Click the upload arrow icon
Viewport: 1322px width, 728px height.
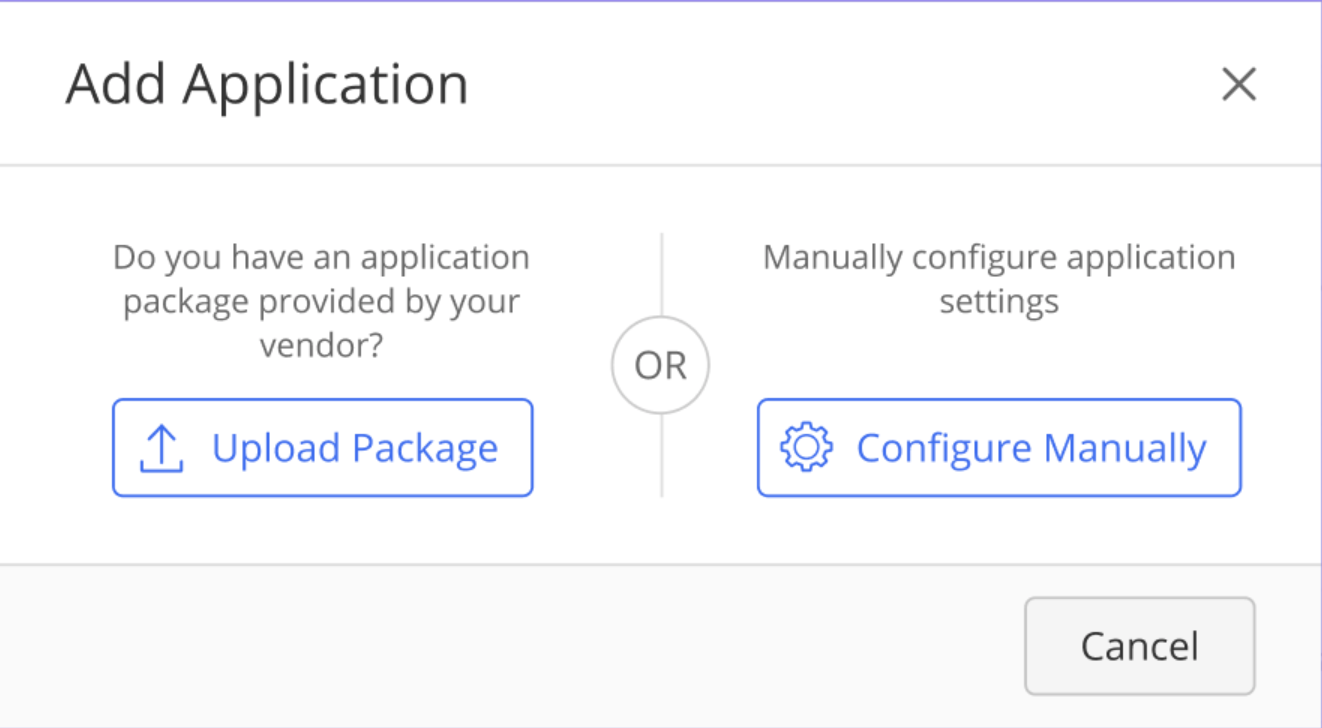coord(161,449)
